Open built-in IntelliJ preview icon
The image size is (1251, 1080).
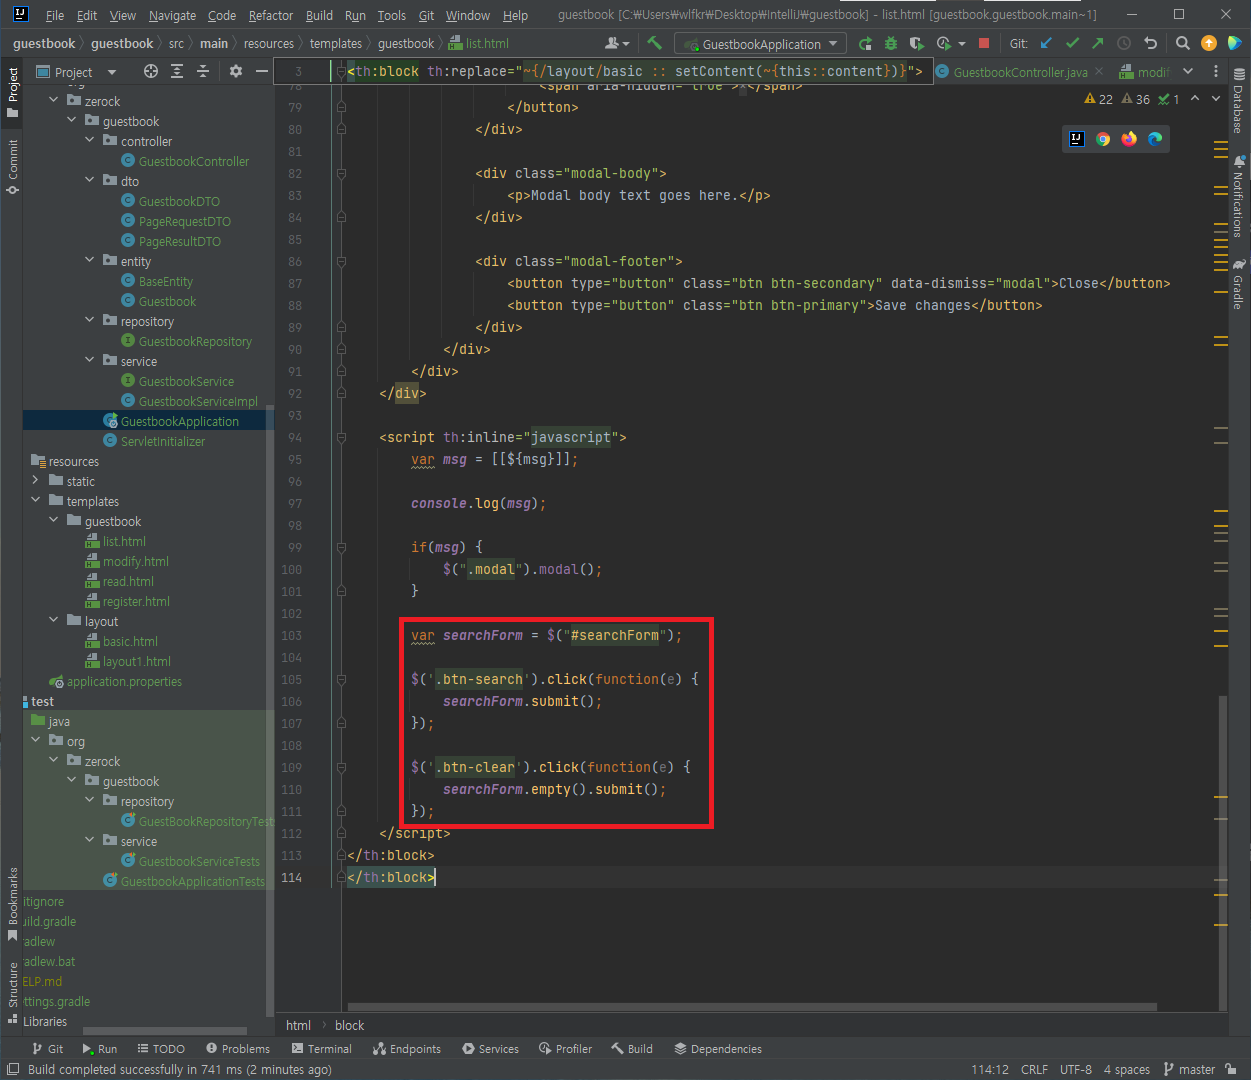(x=1077, y=139)
